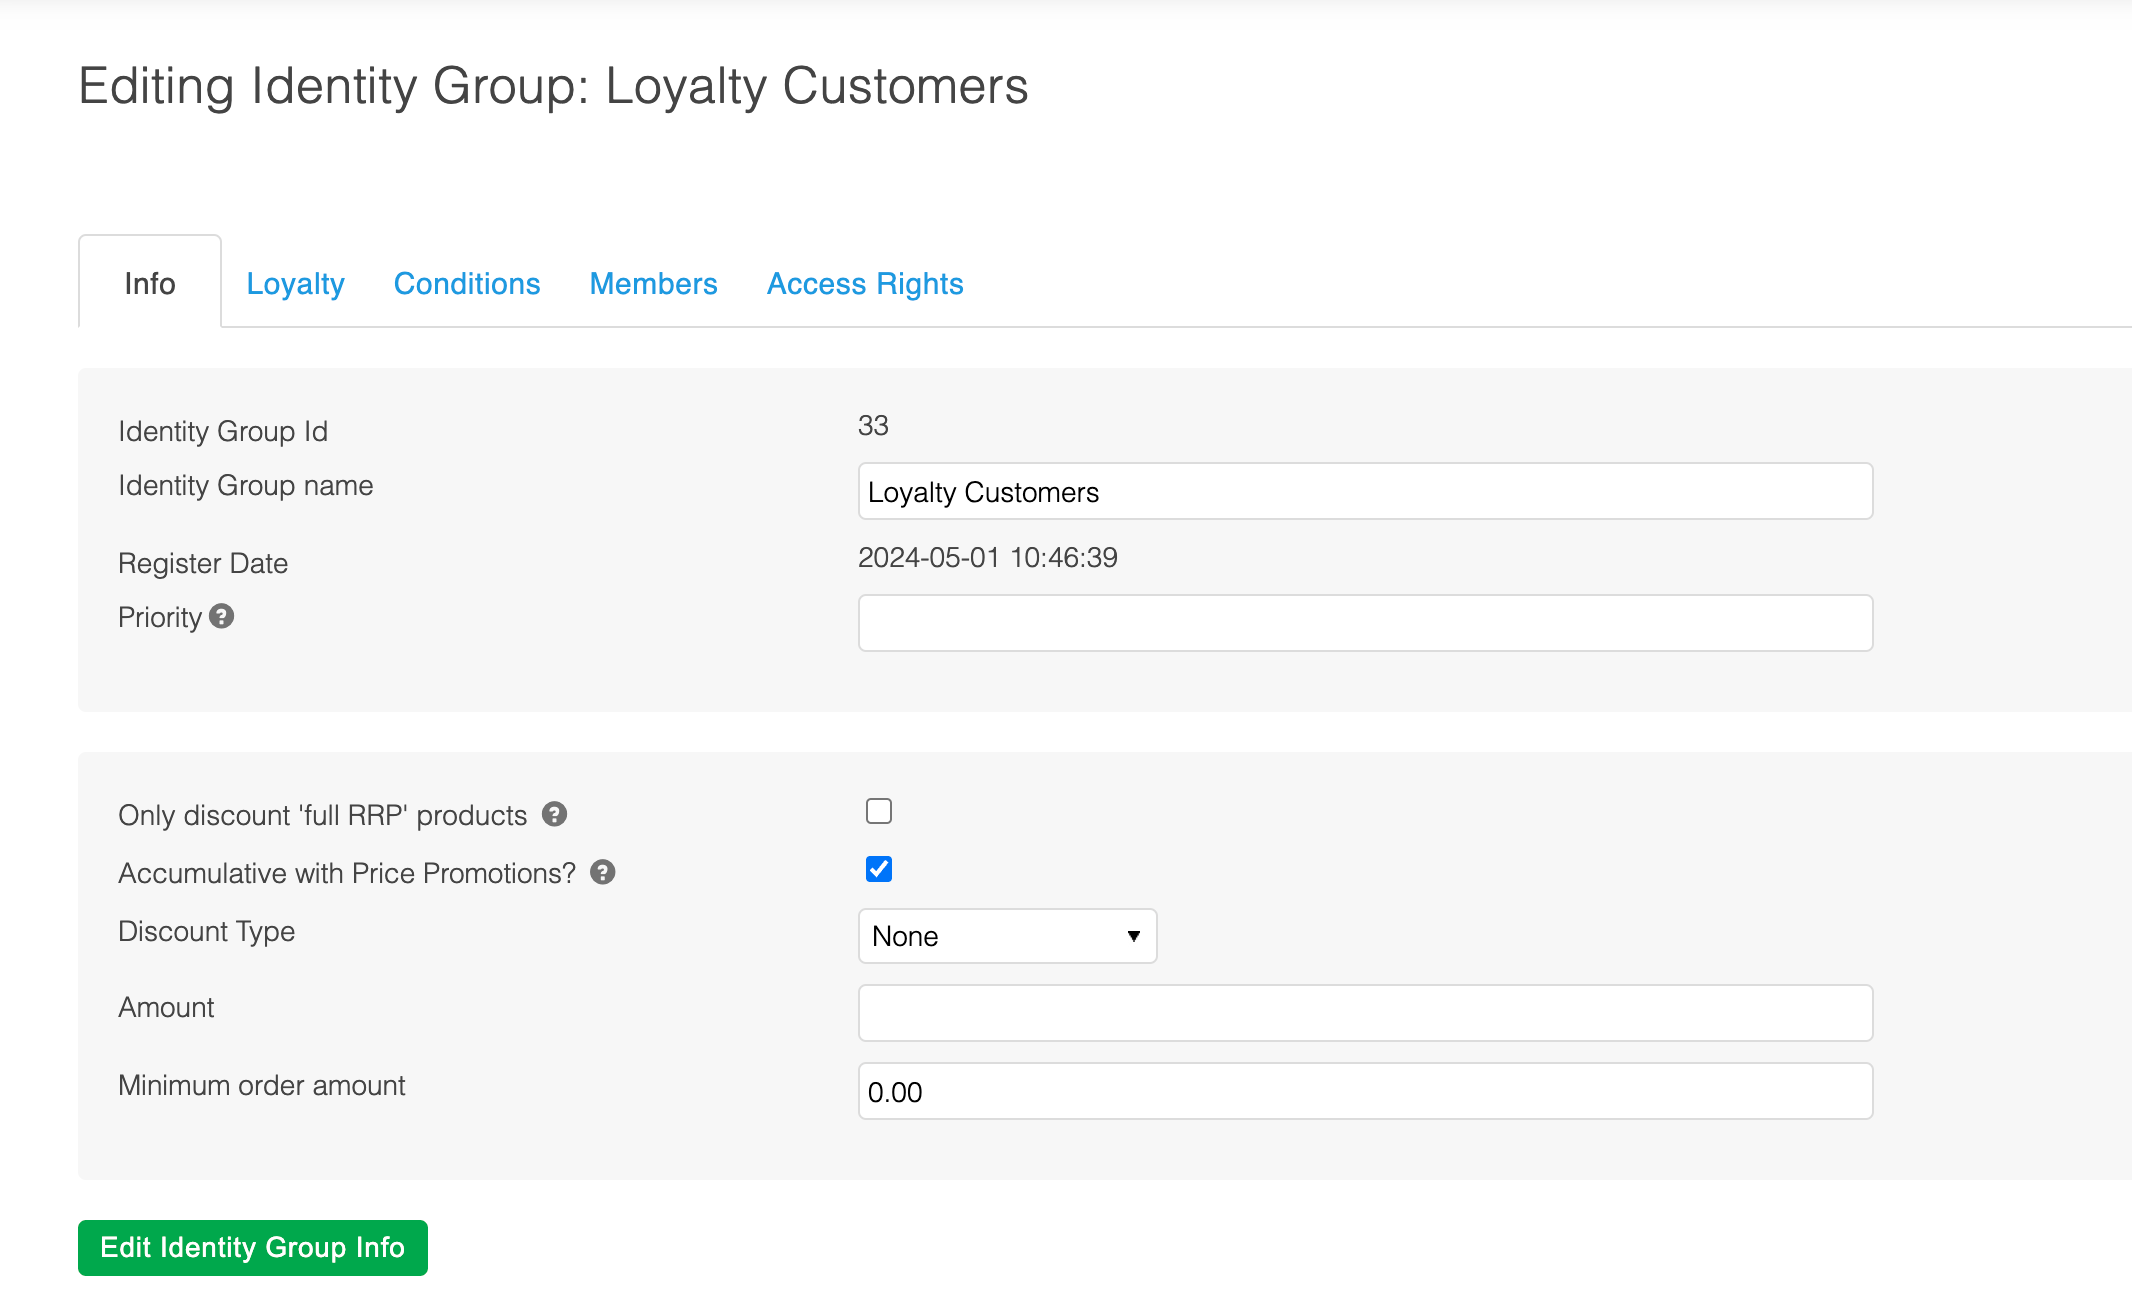
Task: Focus the Priority input field
Action: pos(1365,623)
